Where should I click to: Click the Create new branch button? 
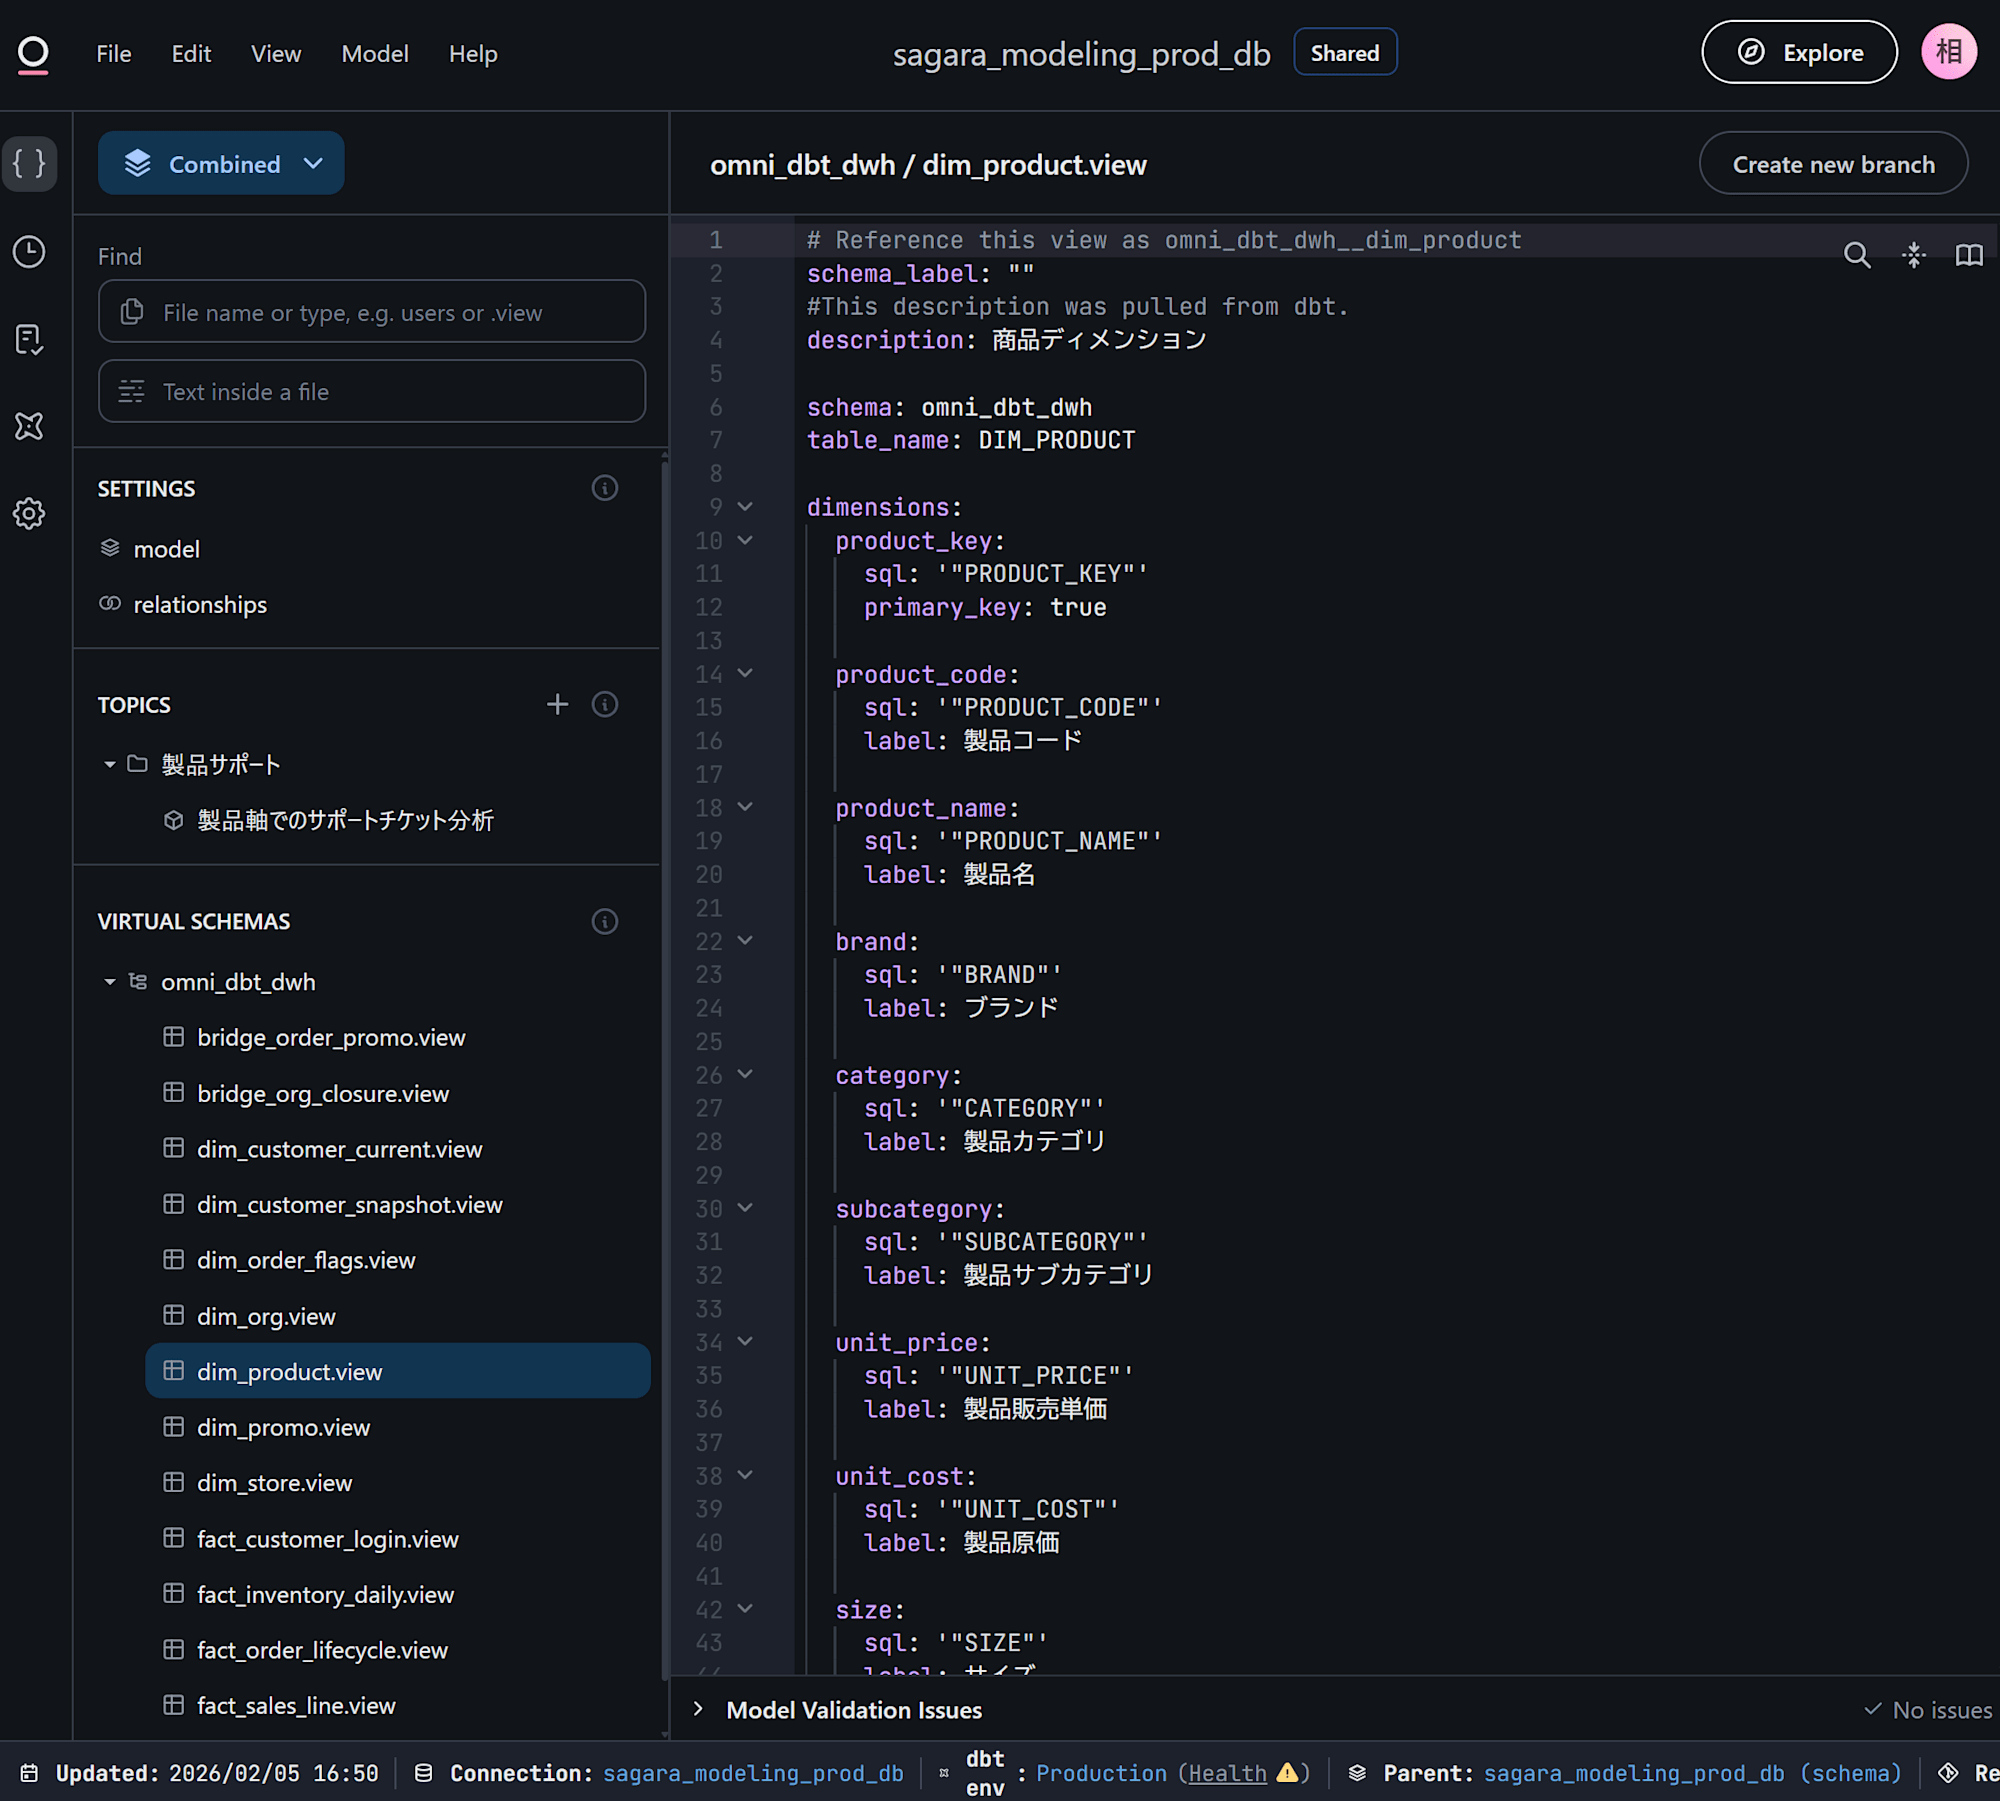1832,164
